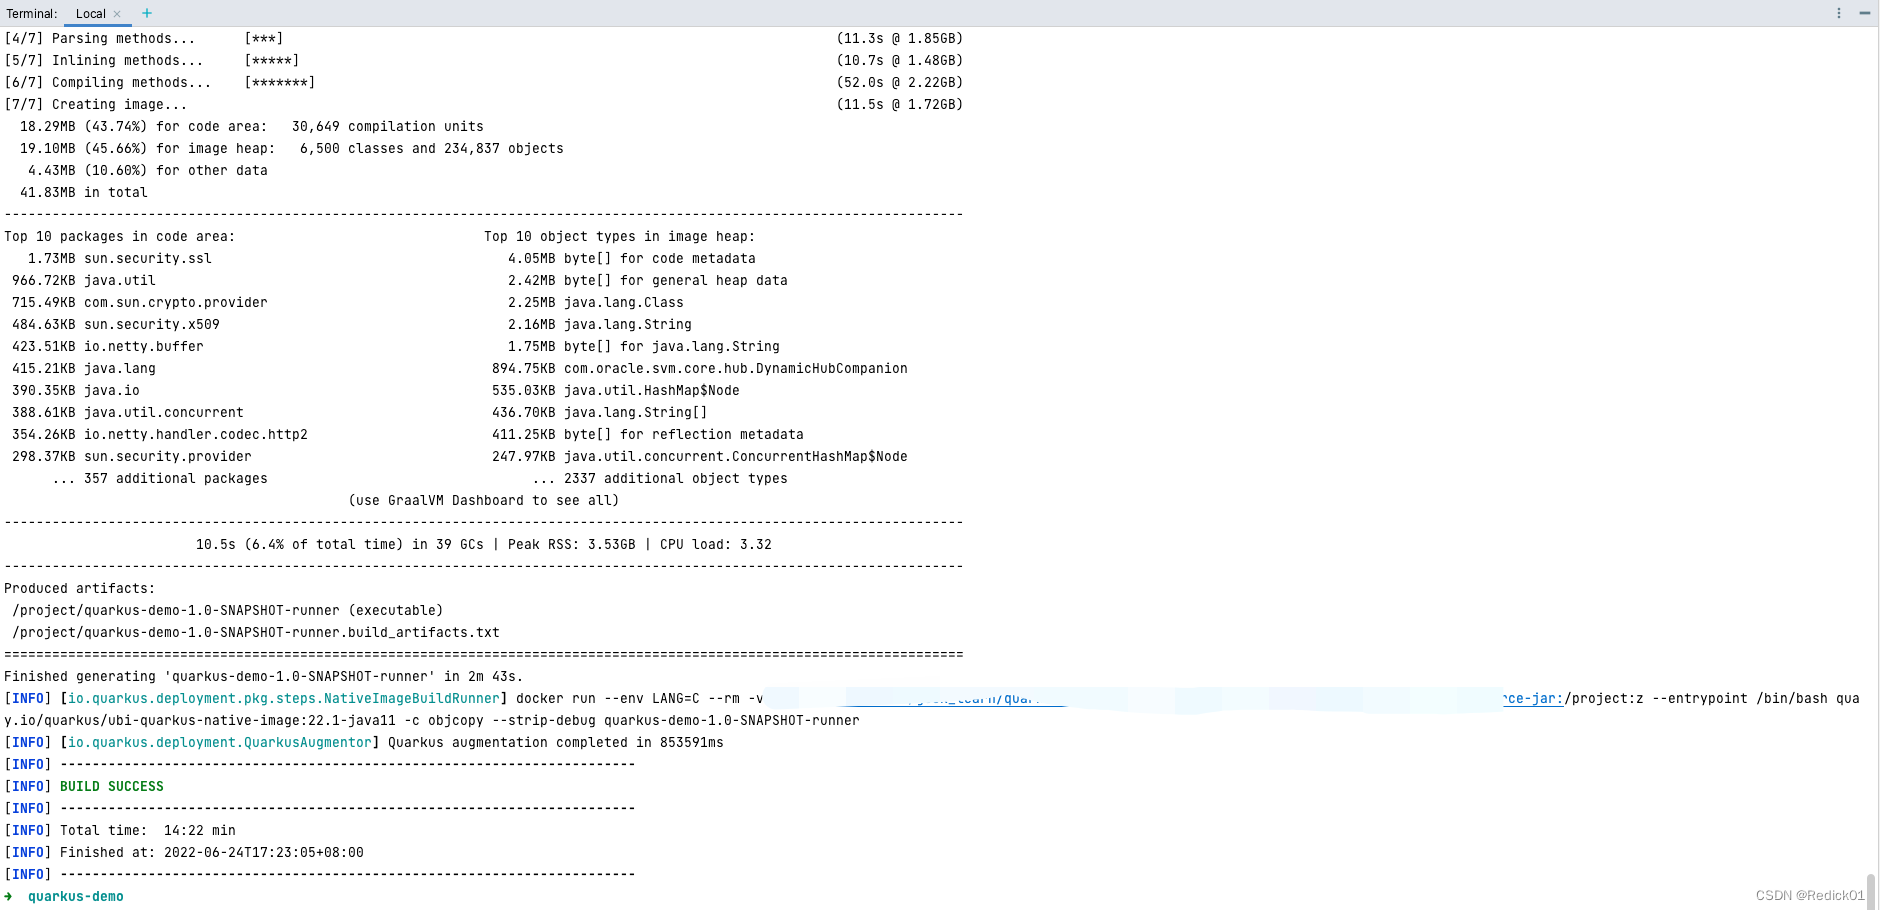
Task: Click '(52.0s @ 2.22GB)' timing text
Action: point(900,82)
